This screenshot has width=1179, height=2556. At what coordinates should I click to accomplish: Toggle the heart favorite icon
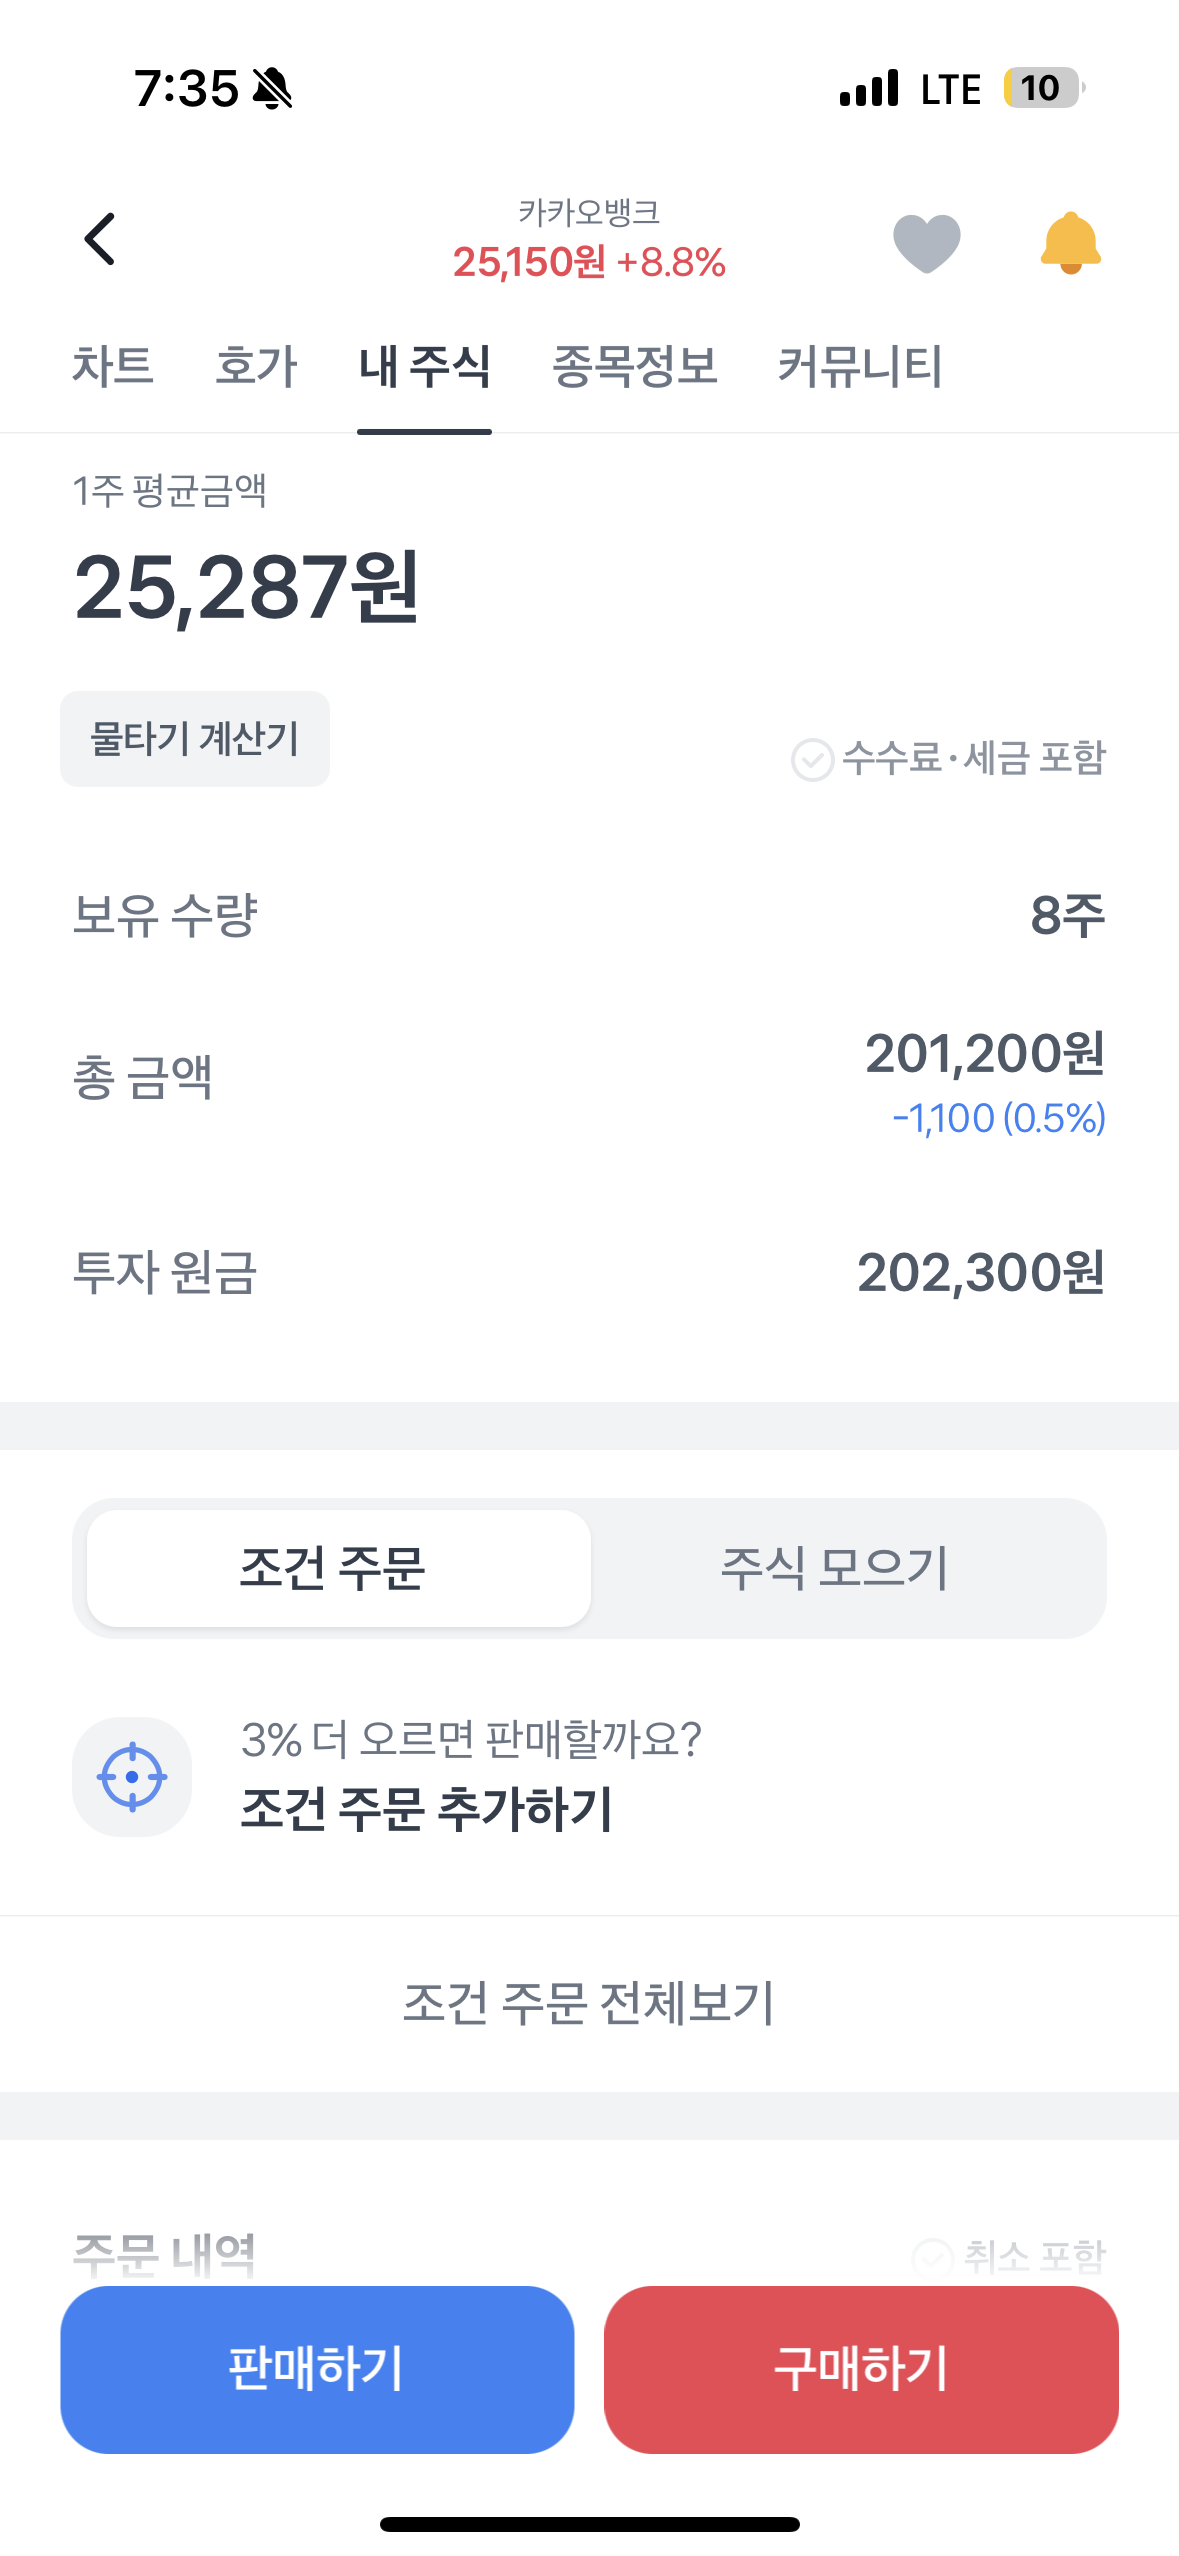[926, 242]
